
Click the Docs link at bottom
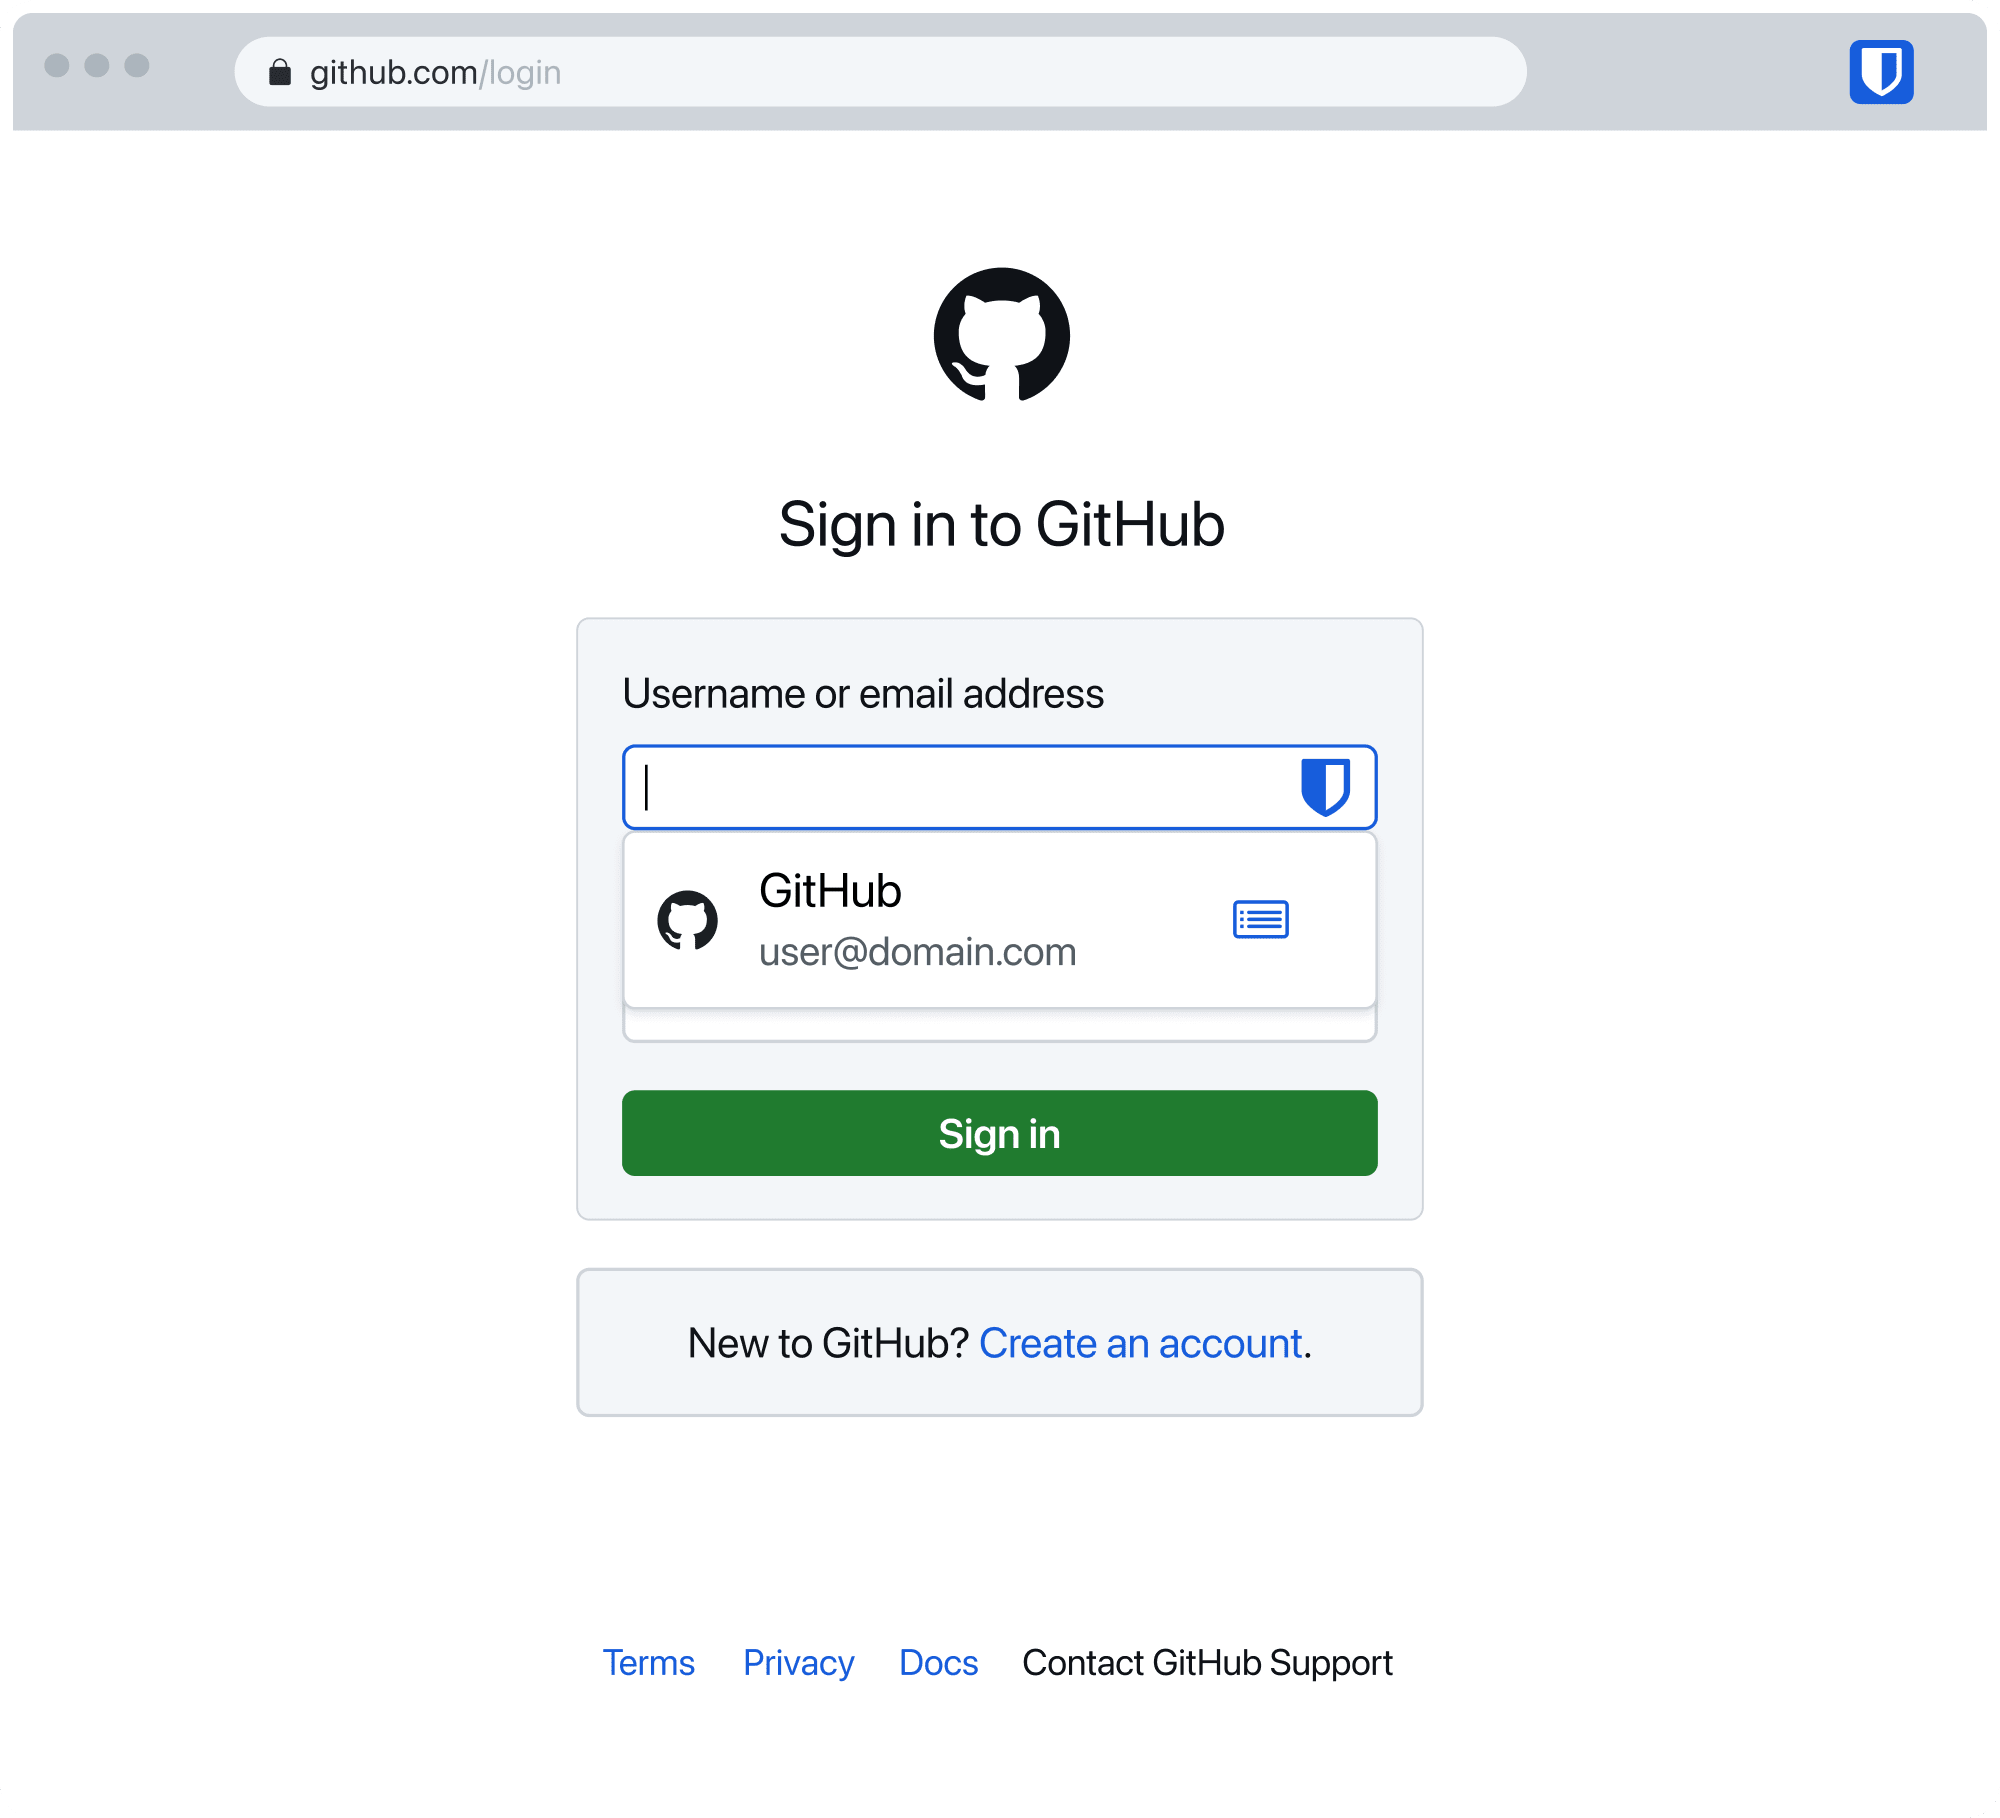(x=941, y=1663)
